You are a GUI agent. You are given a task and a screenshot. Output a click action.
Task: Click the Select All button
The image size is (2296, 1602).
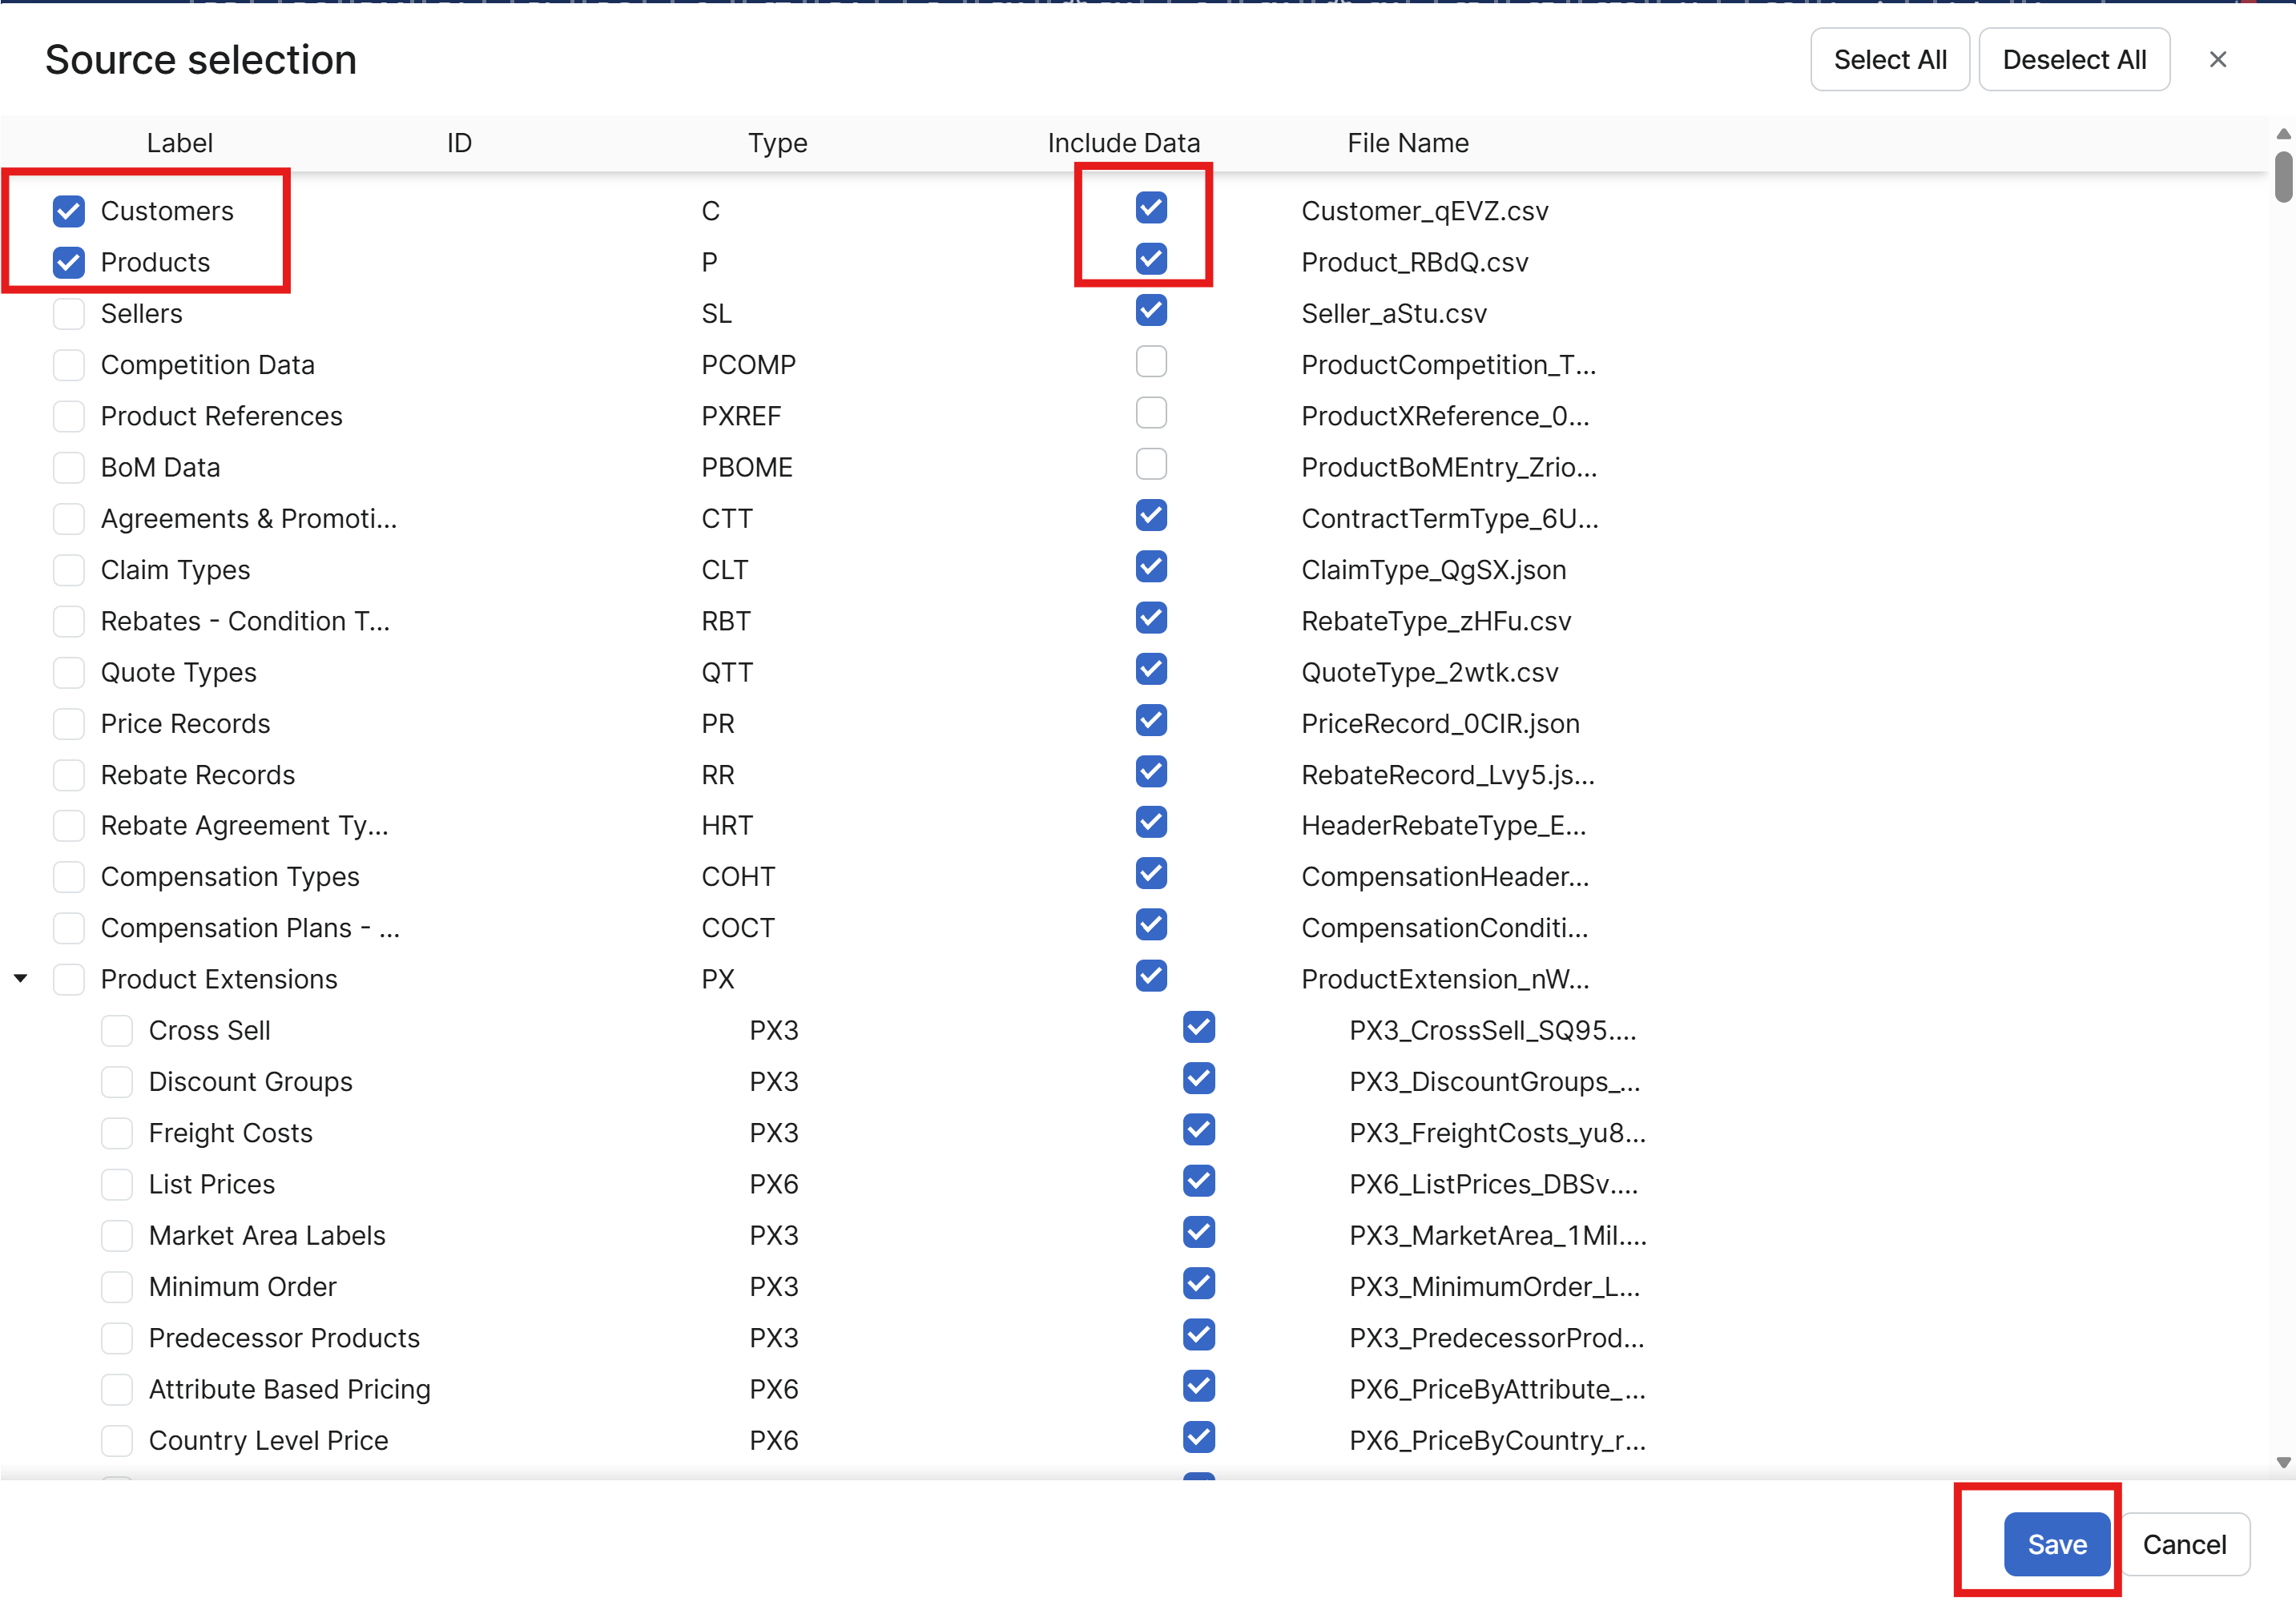[1889, 60]
